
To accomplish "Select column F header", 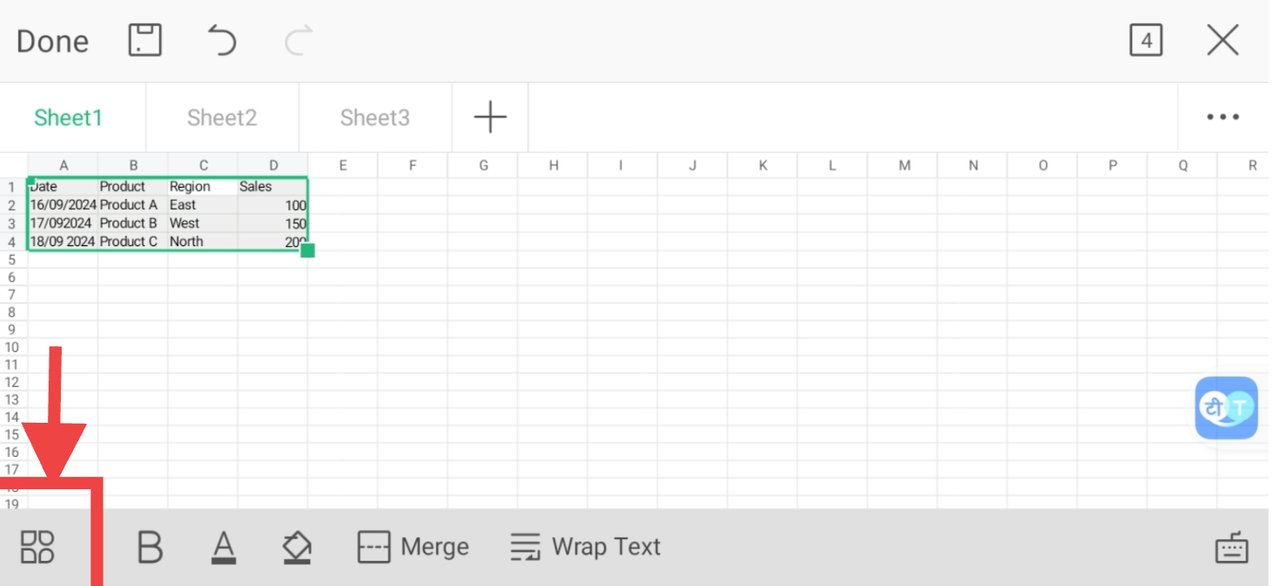I will tap(412, 165).
